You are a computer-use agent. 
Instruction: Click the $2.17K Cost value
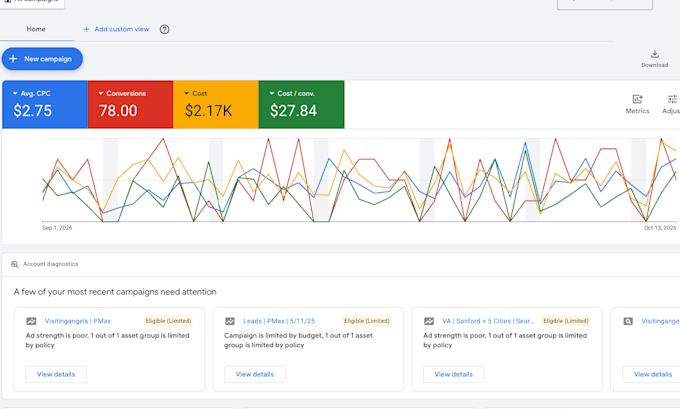209,111
